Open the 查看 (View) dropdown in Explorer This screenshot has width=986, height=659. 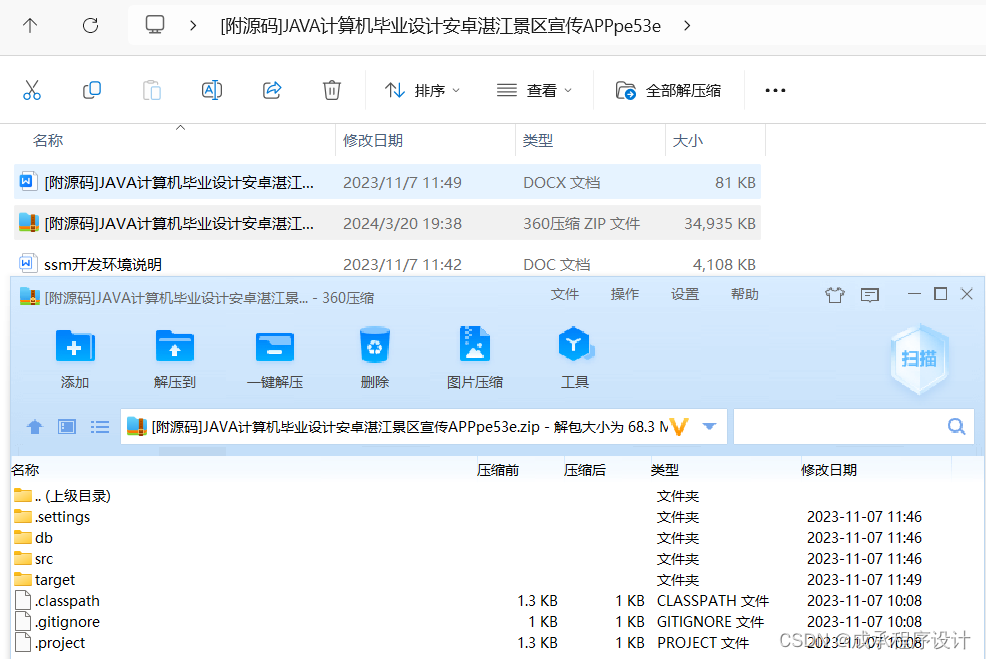click(534, 89)
